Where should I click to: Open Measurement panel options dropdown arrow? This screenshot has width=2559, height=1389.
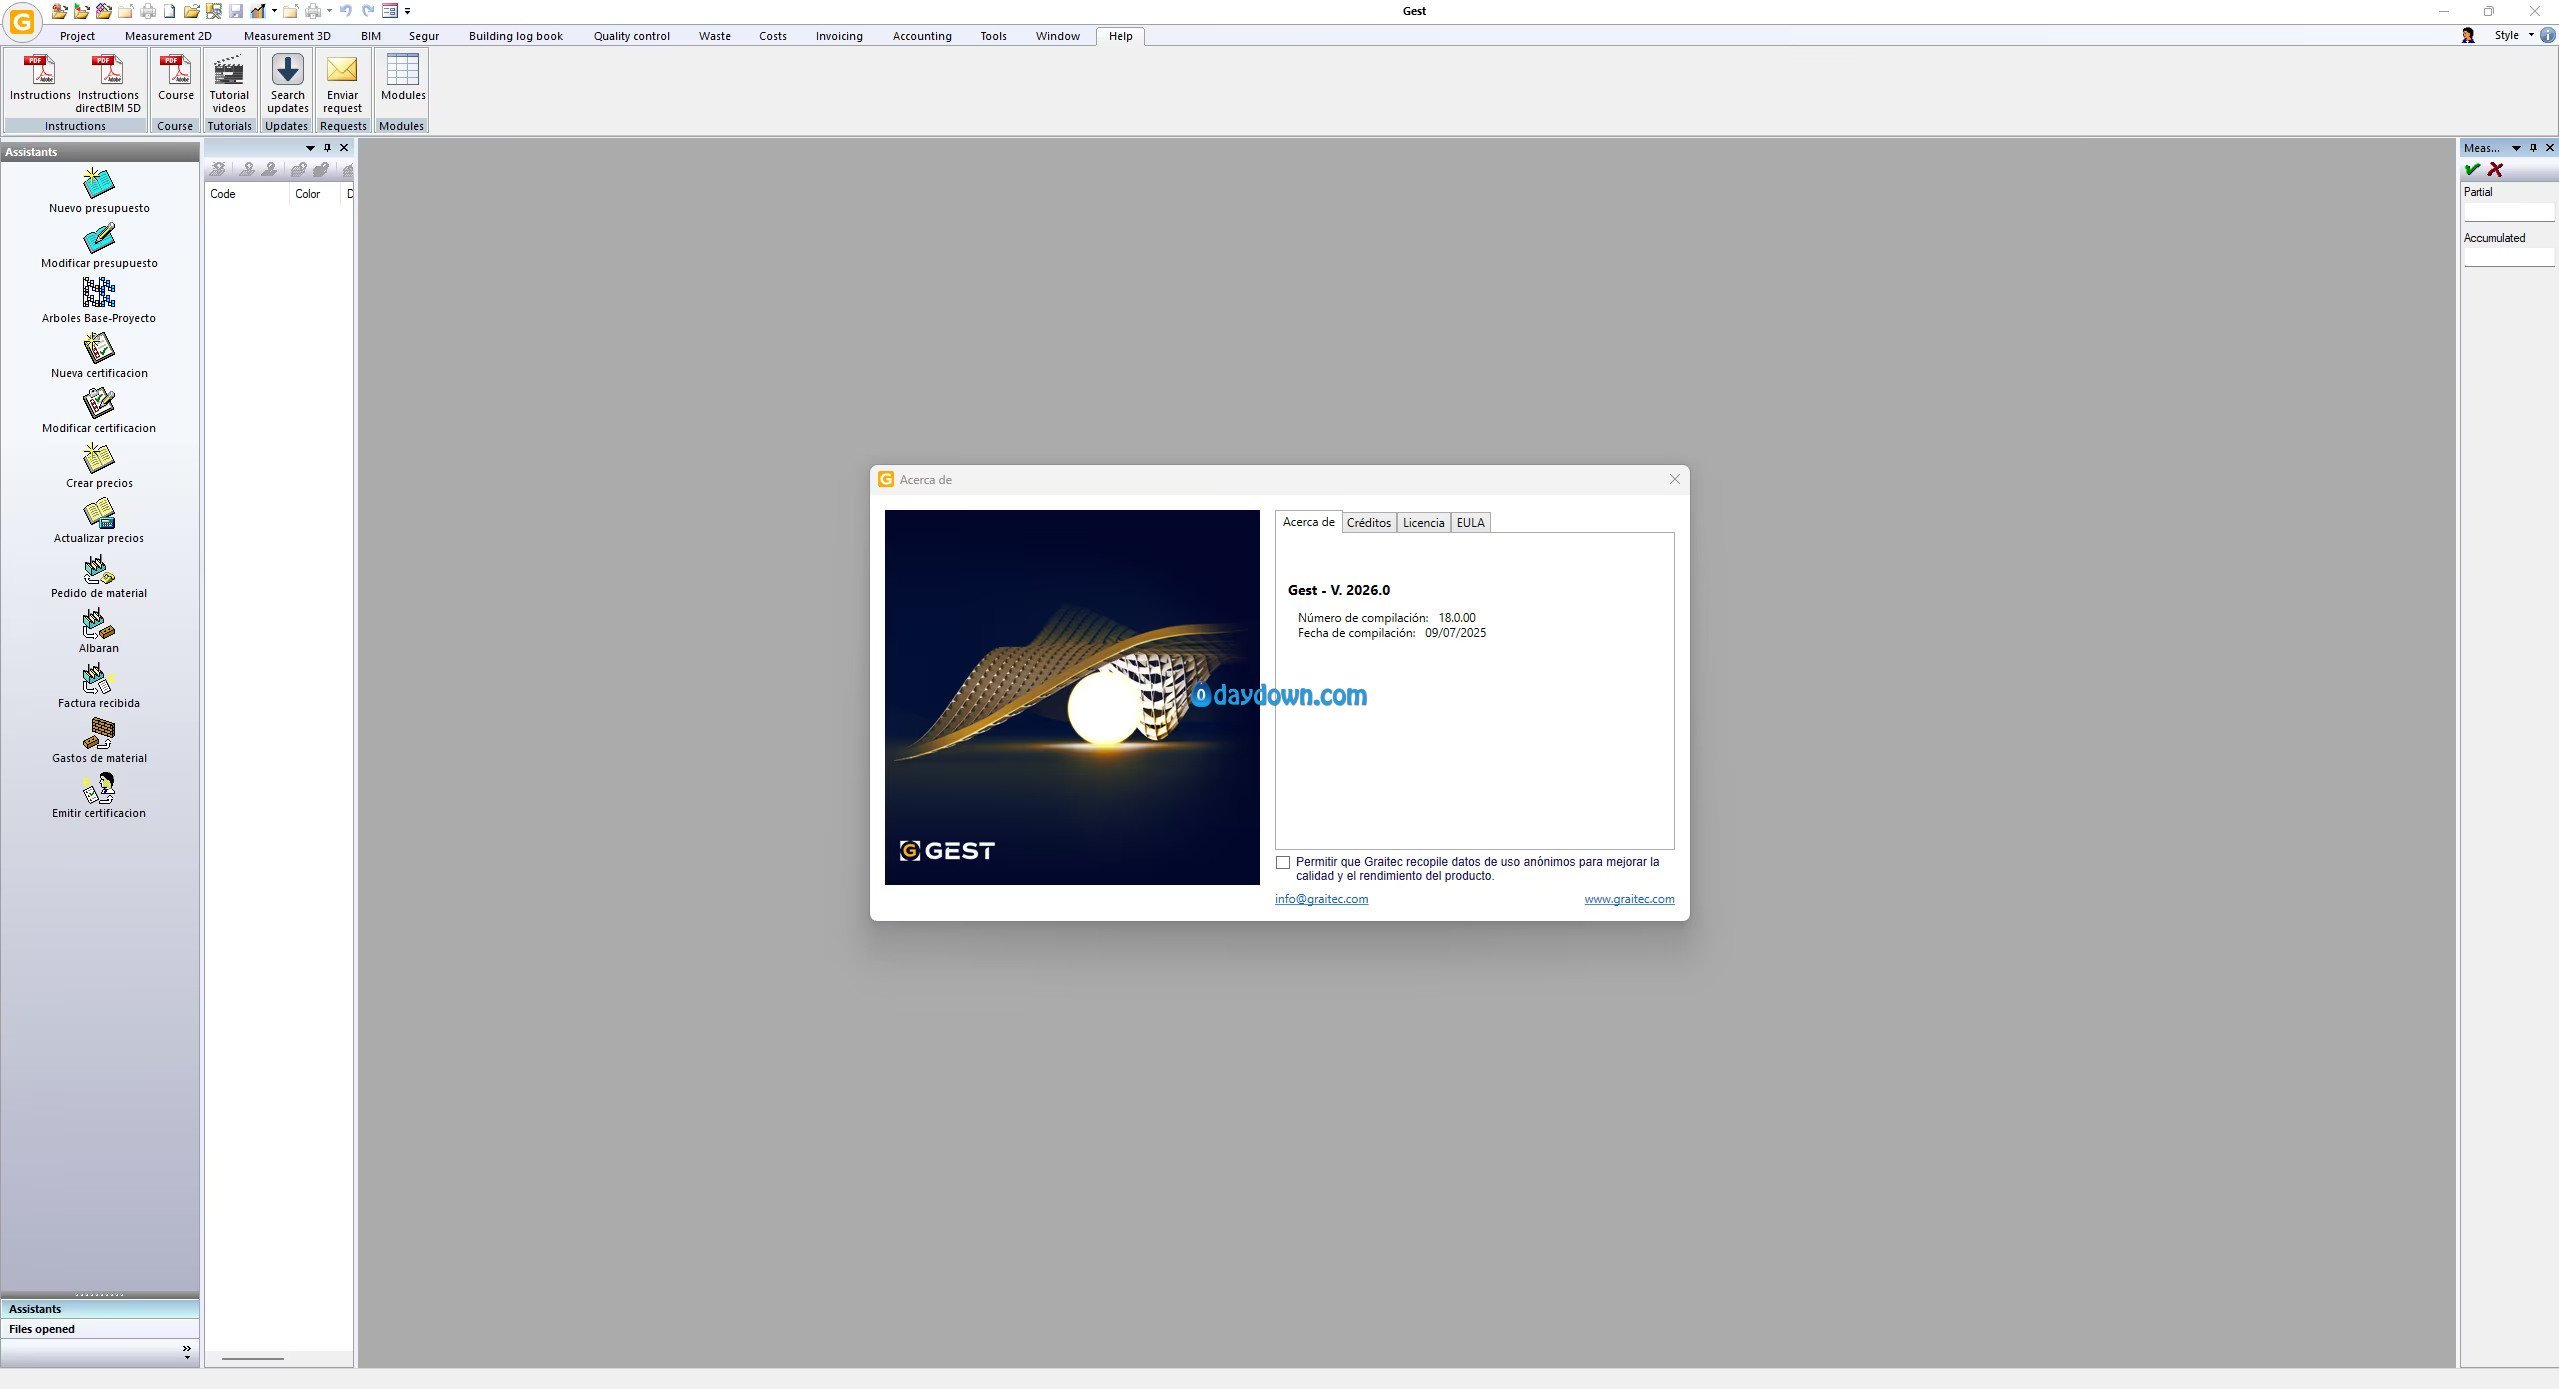tap(2516, 148)
